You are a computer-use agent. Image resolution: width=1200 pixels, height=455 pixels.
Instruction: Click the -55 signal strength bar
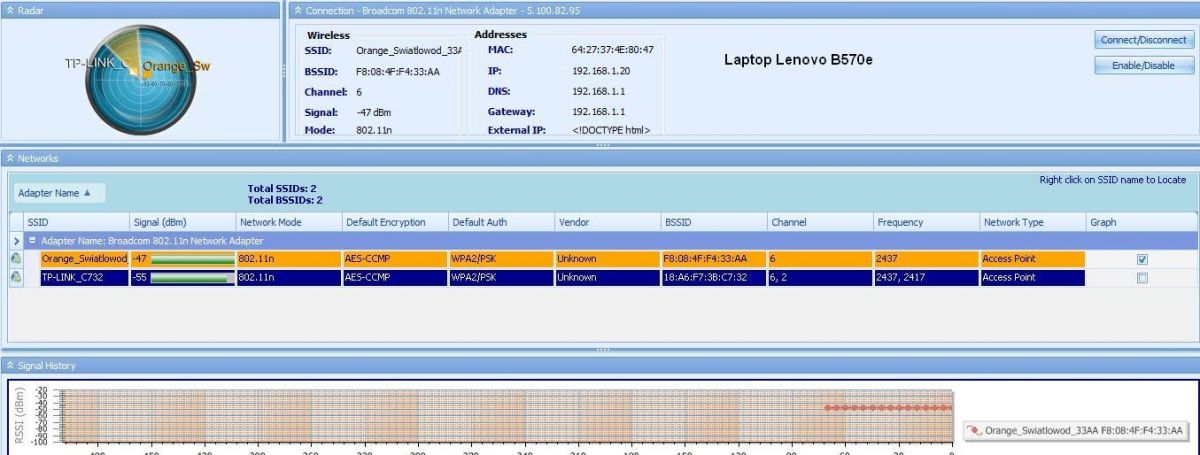[x=192, y=277]
